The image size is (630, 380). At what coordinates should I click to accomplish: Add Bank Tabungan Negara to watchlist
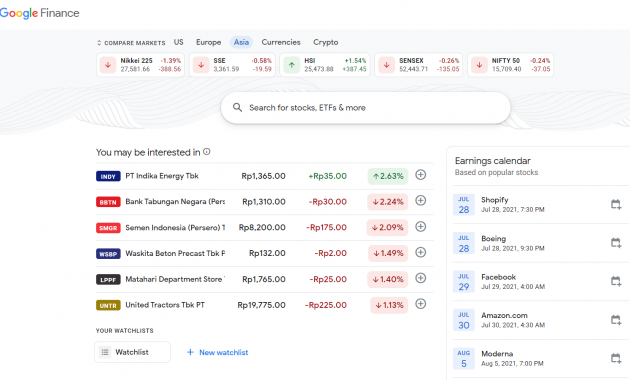[421, 200]
